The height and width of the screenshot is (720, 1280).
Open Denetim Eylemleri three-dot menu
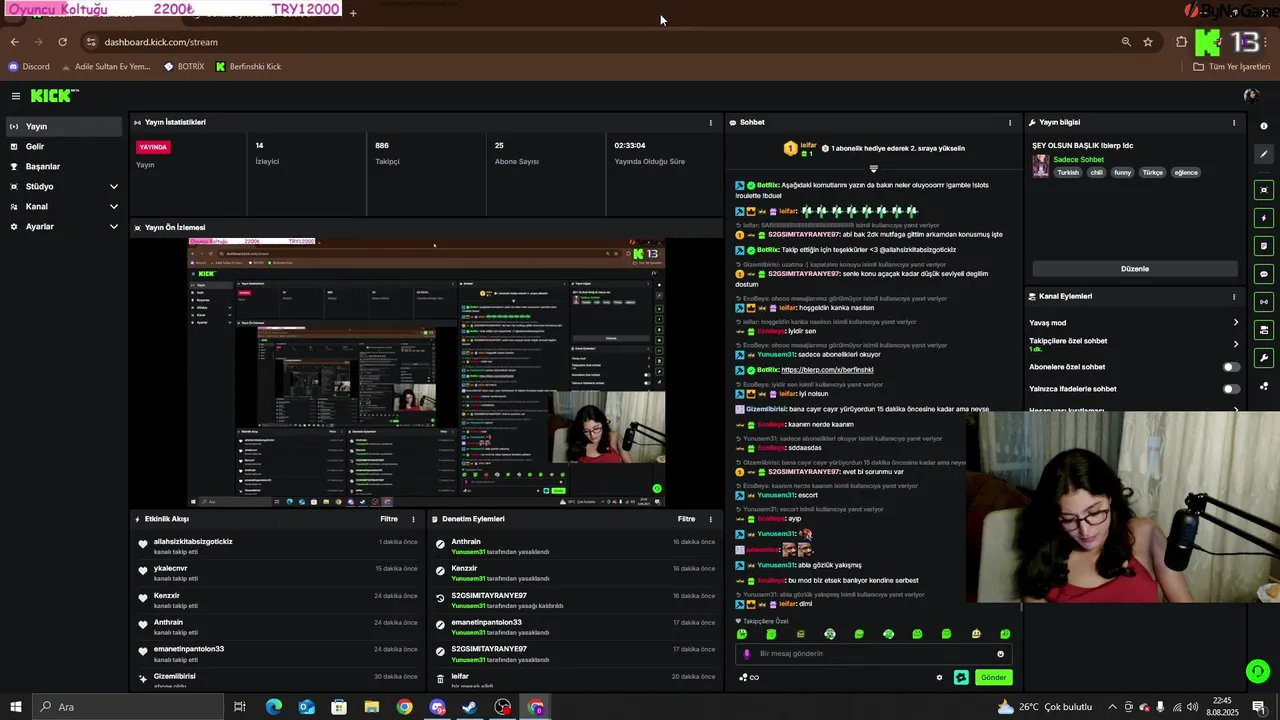711,520
